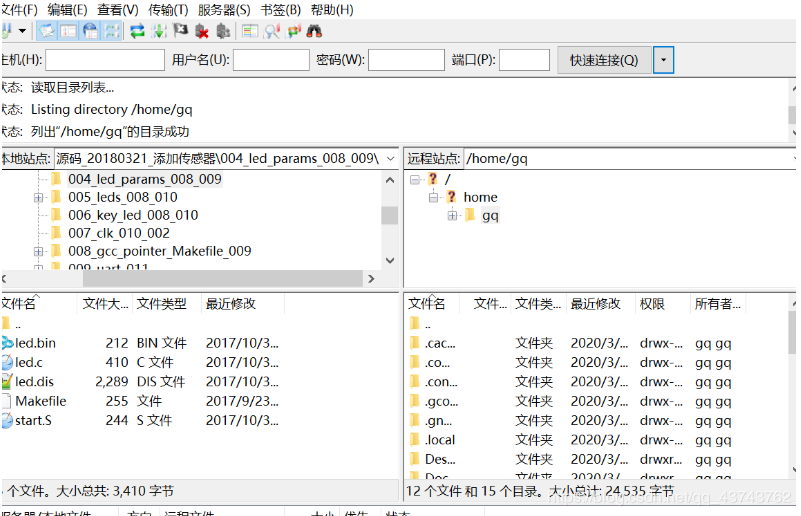Select led.c file icon
Image resolution: width=801 pixels, height=516 pixels.
pos(7,362)
